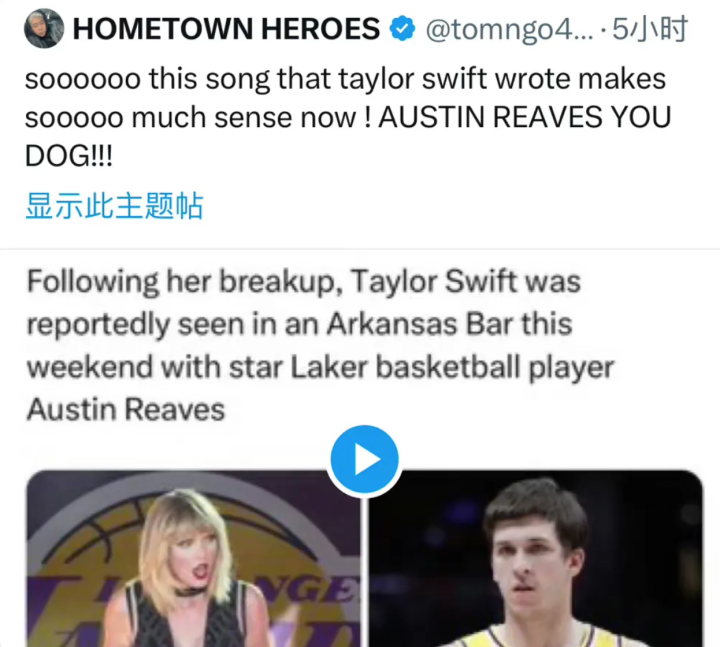The image size is (720, 647).
Task: Click the word 'DOG!!!' in the tweet
Action: click(69, 156)
